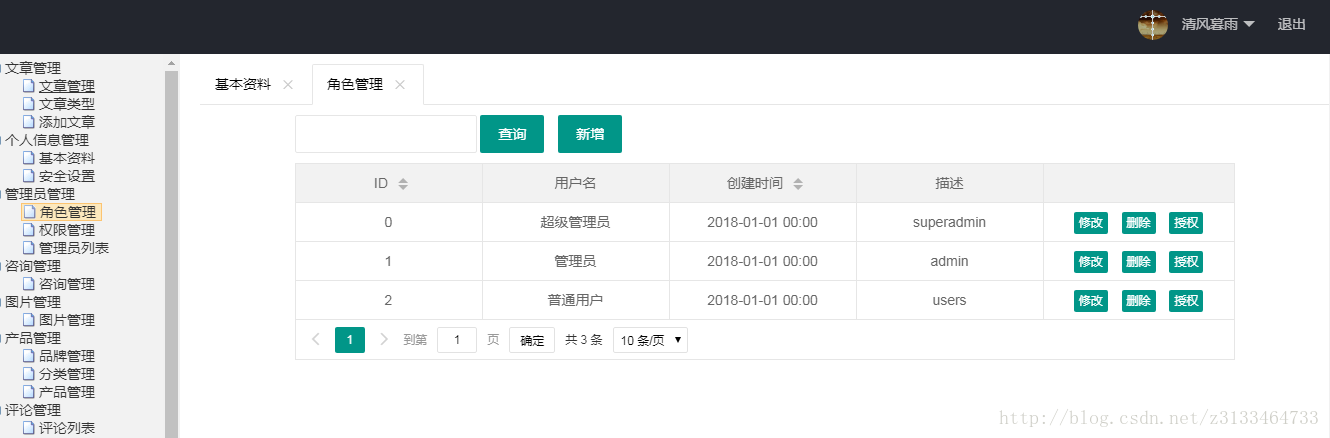Click 授权 for superadmin row
Viewport: 1330px width, 438px height.
[x=1186, y=223]
